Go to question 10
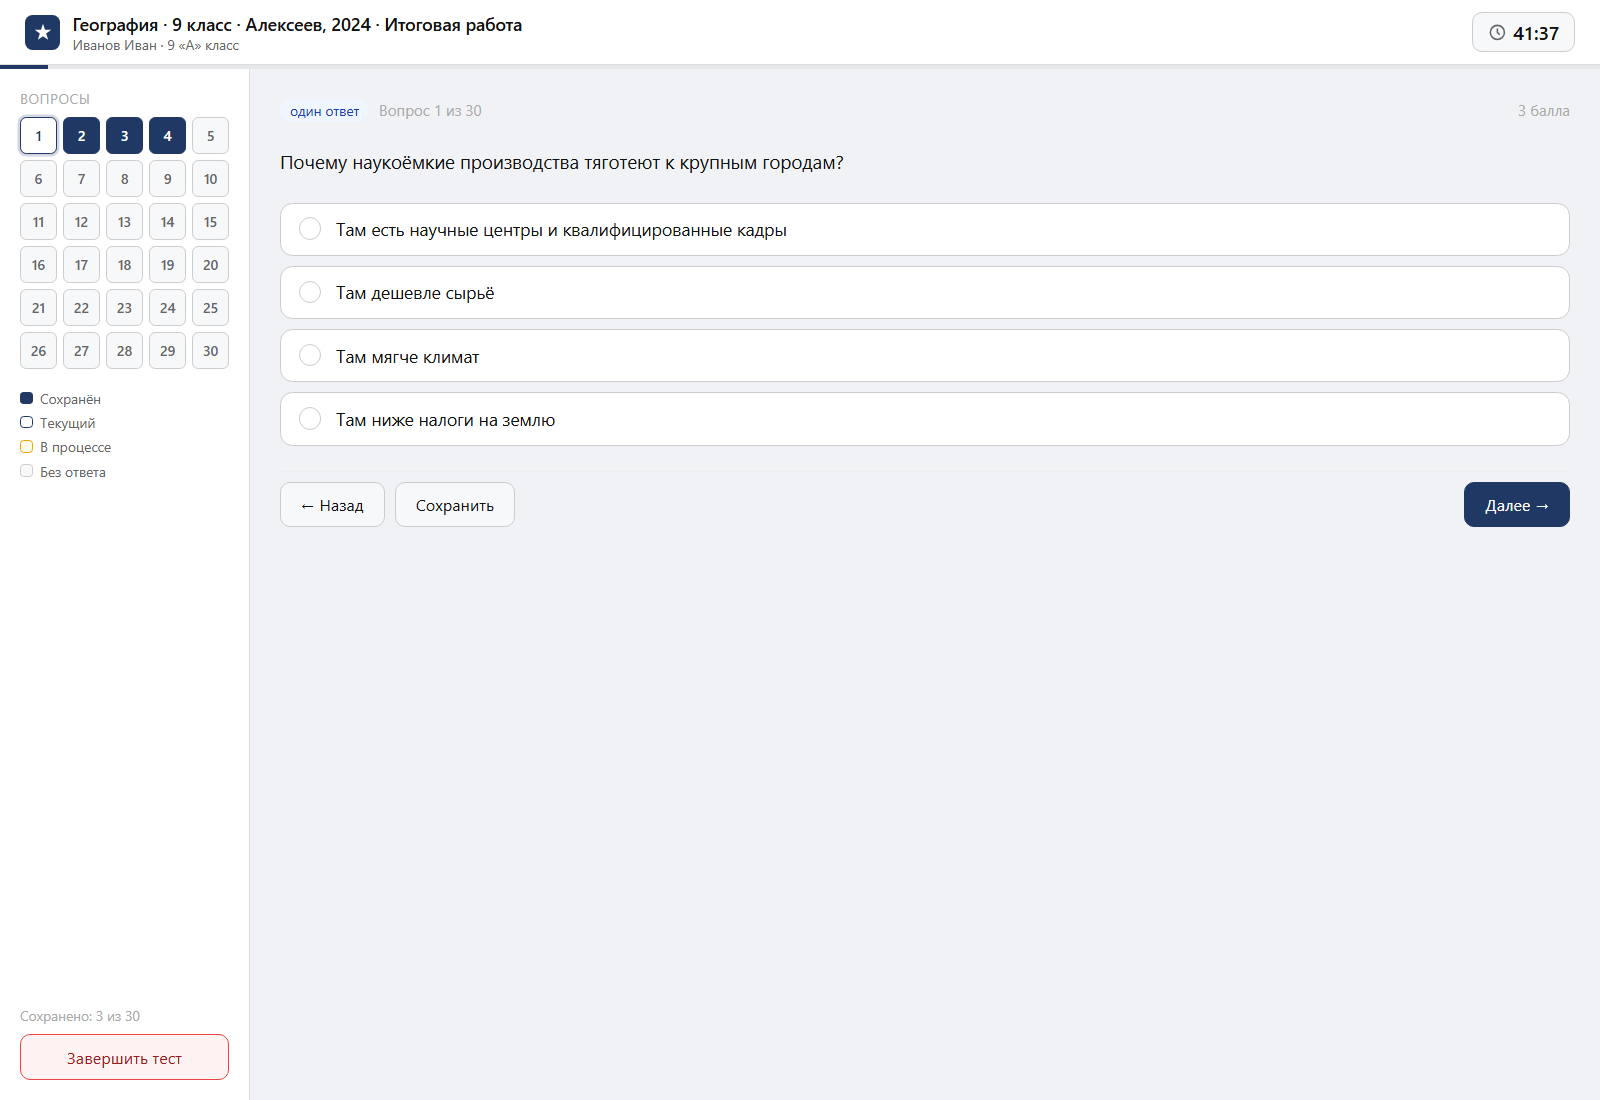The height and width of the screenshot is (1100, 1600). (210, 179)
